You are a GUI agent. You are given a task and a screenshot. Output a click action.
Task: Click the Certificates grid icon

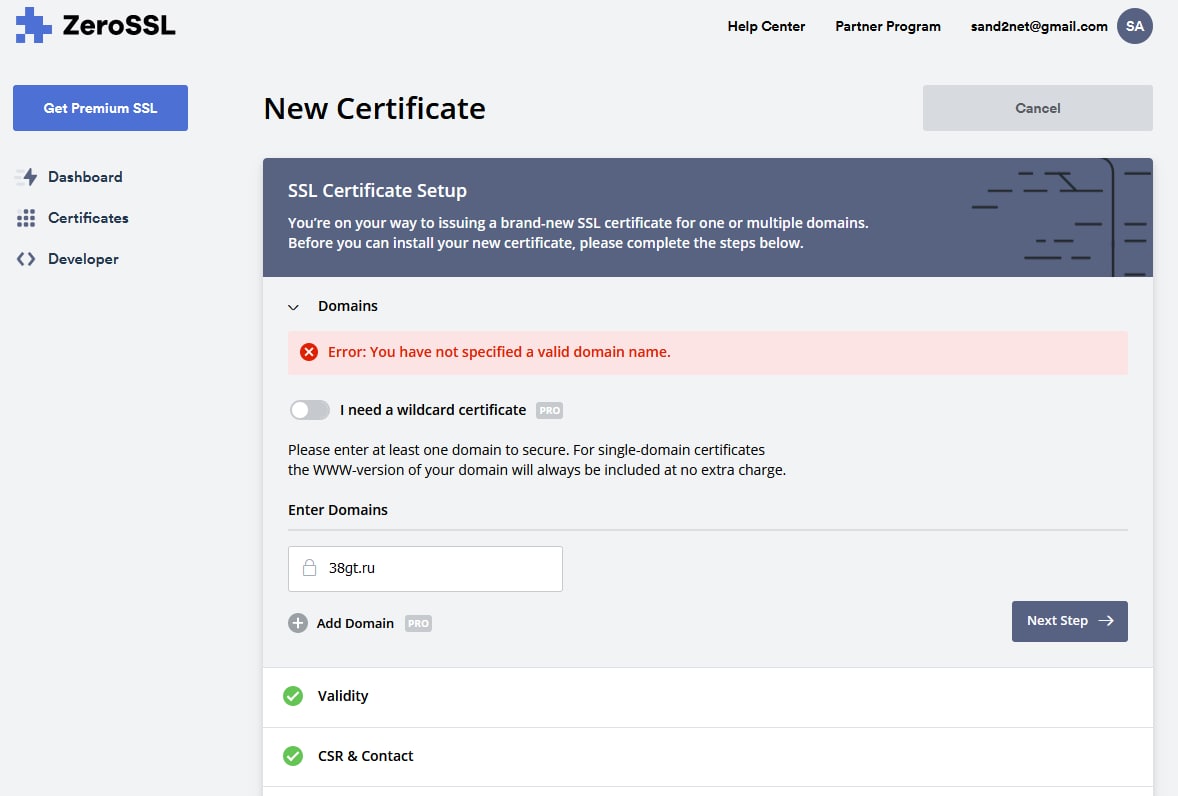point(26,218)
